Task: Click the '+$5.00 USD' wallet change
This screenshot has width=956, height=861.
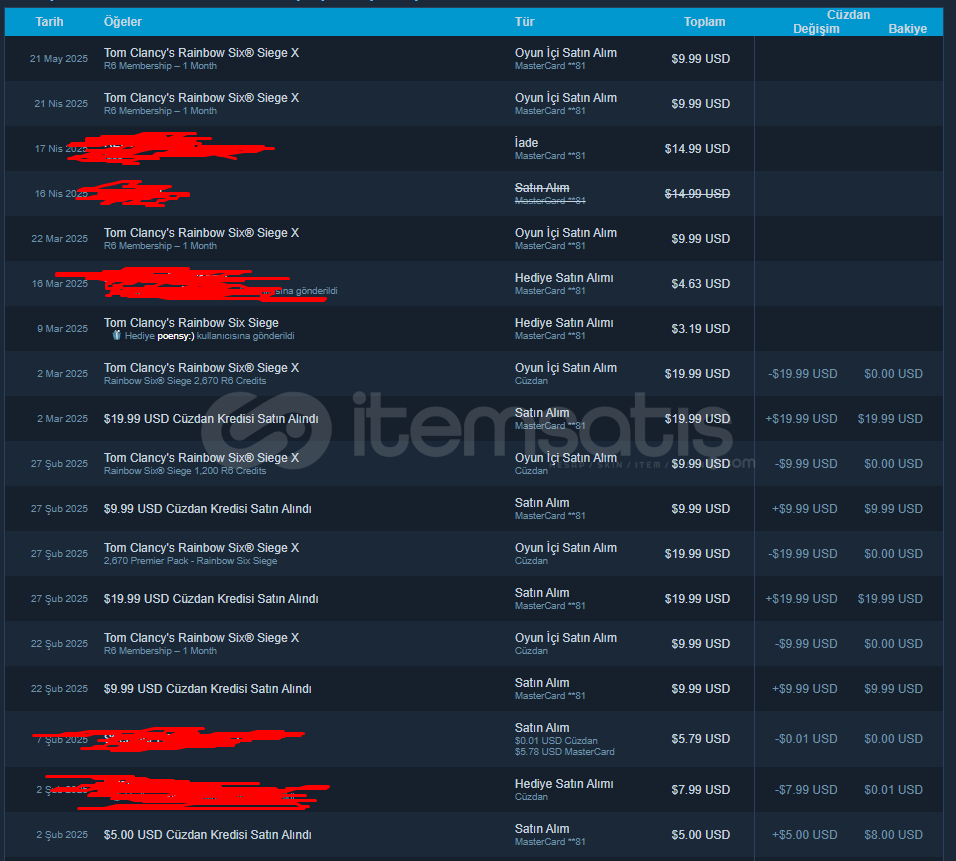Action: point(804,835)
